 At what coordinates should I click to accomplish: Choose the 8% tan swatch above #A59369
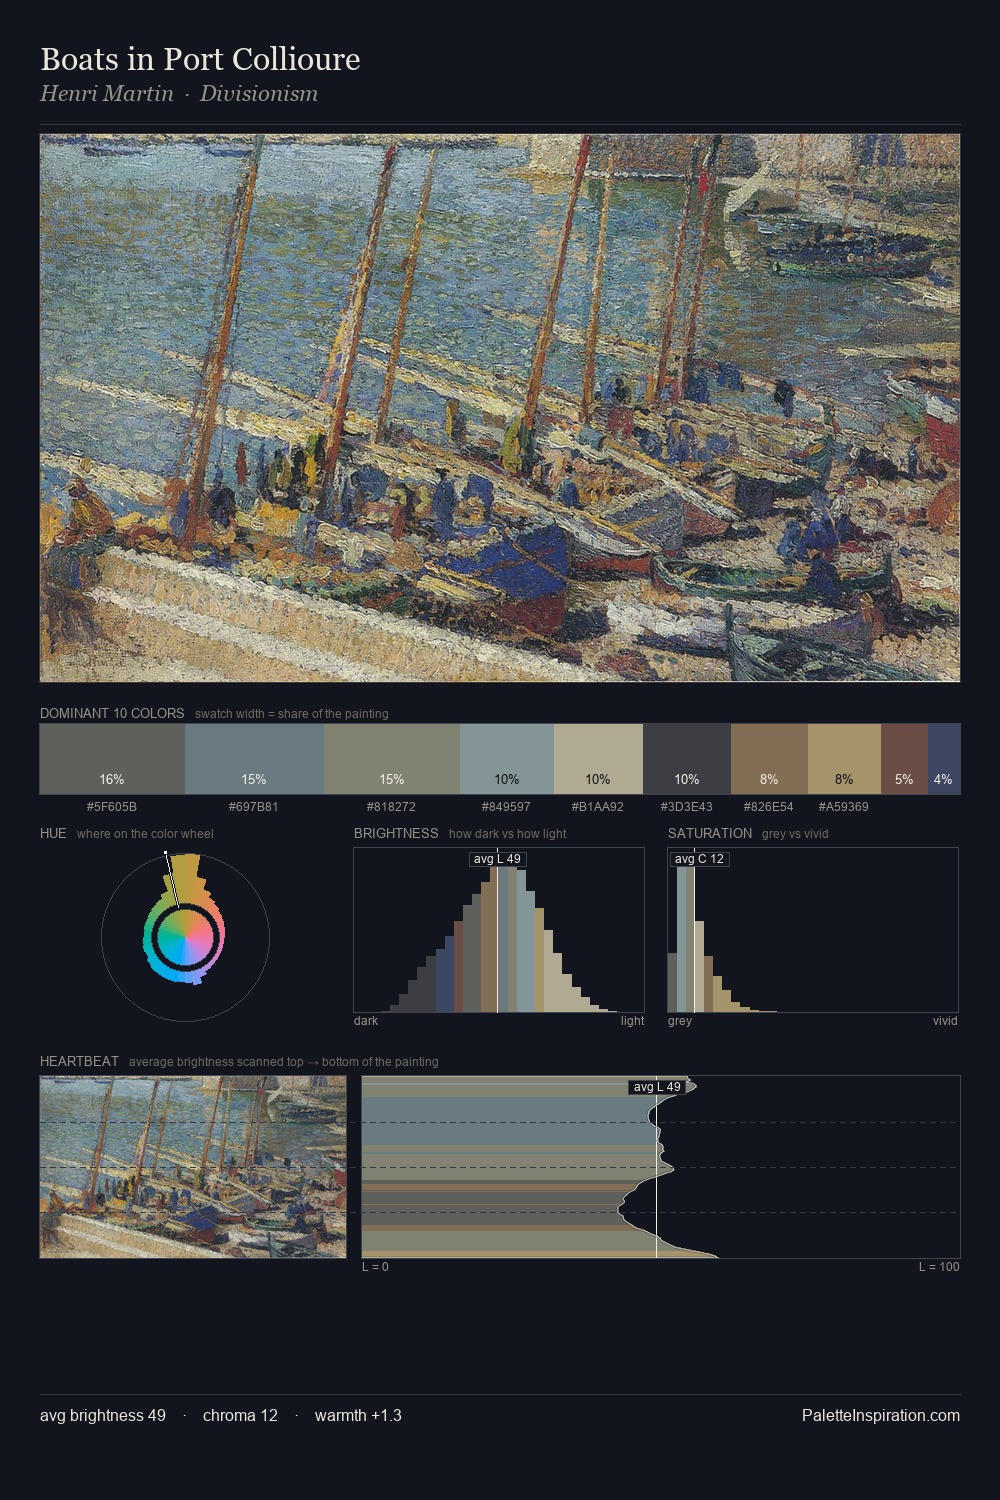pyautogui.click(x=844, y=759)
